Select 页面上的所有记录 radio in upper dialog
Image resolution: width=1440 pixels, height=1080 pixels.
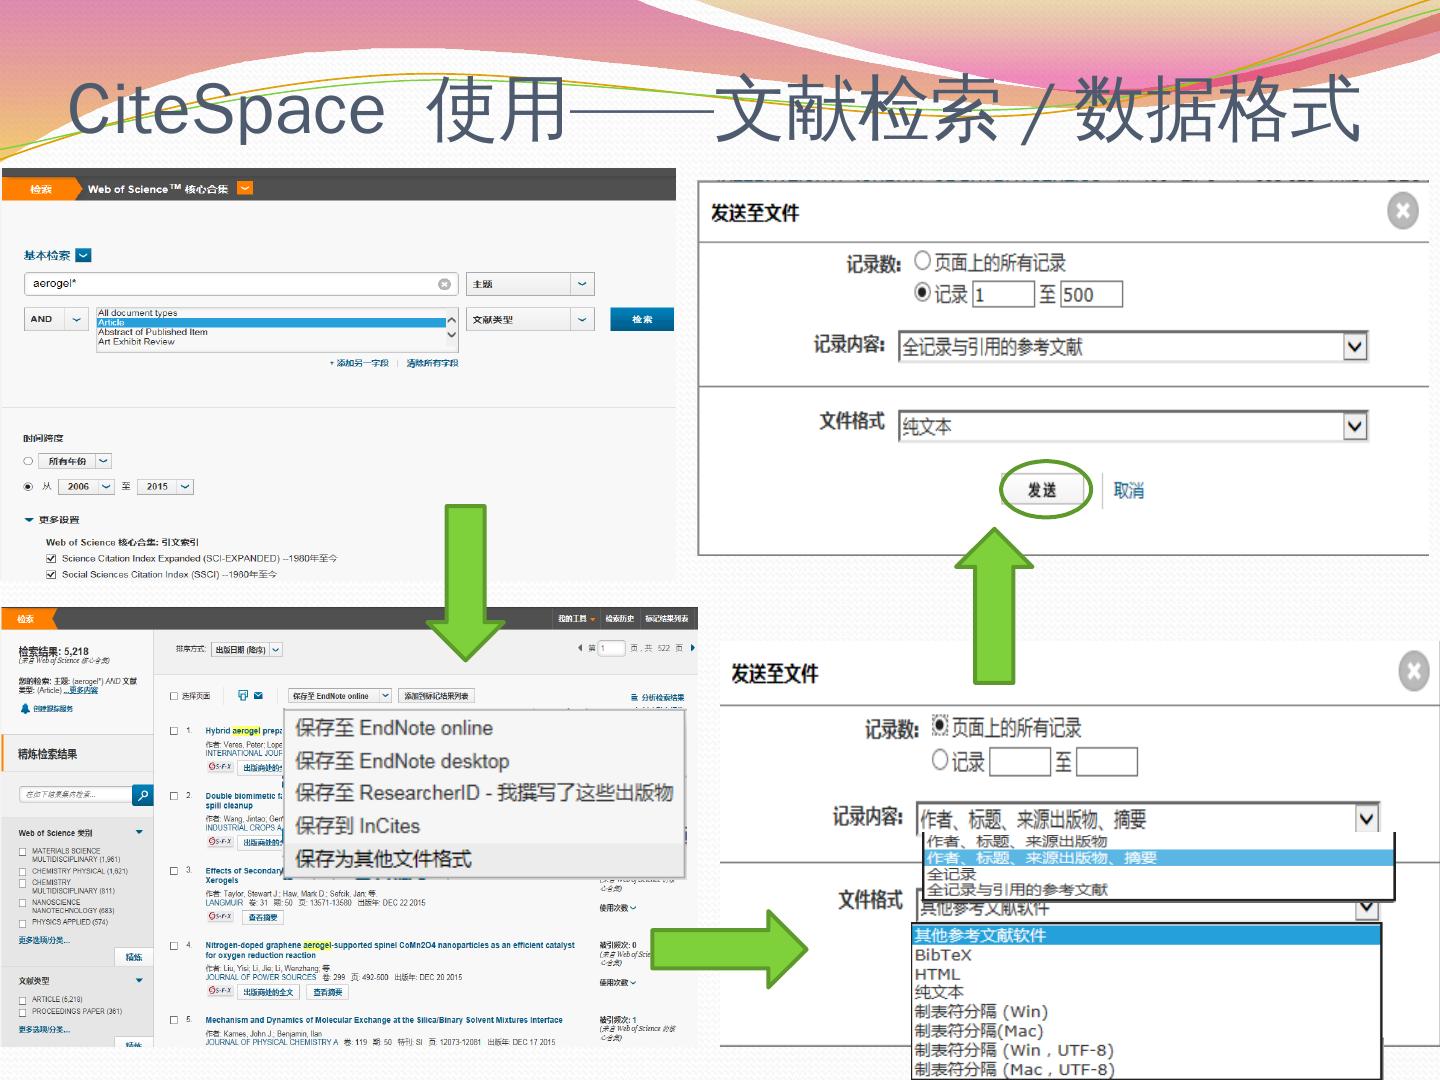[x=922, y=261]
